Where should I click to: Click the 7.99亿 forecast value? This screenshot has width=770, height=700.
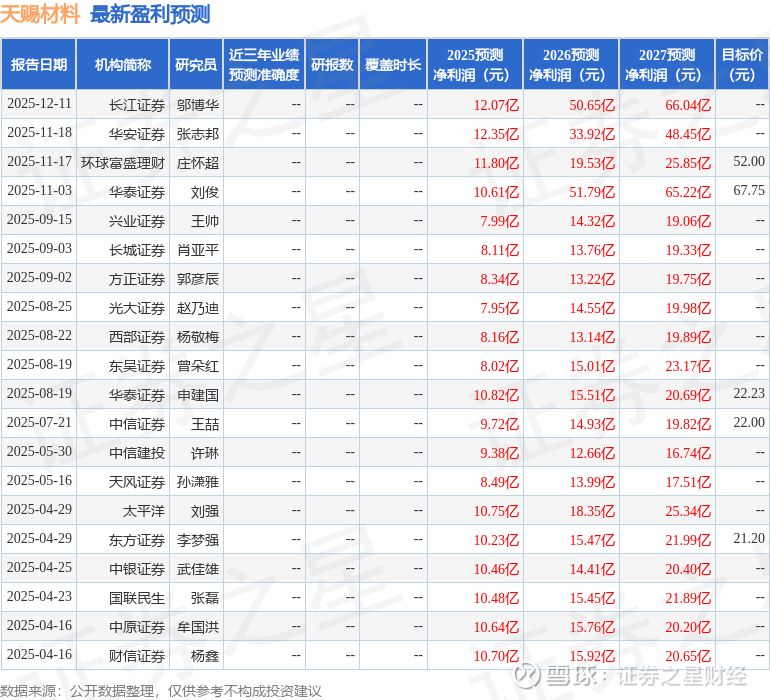click(499, 221)
